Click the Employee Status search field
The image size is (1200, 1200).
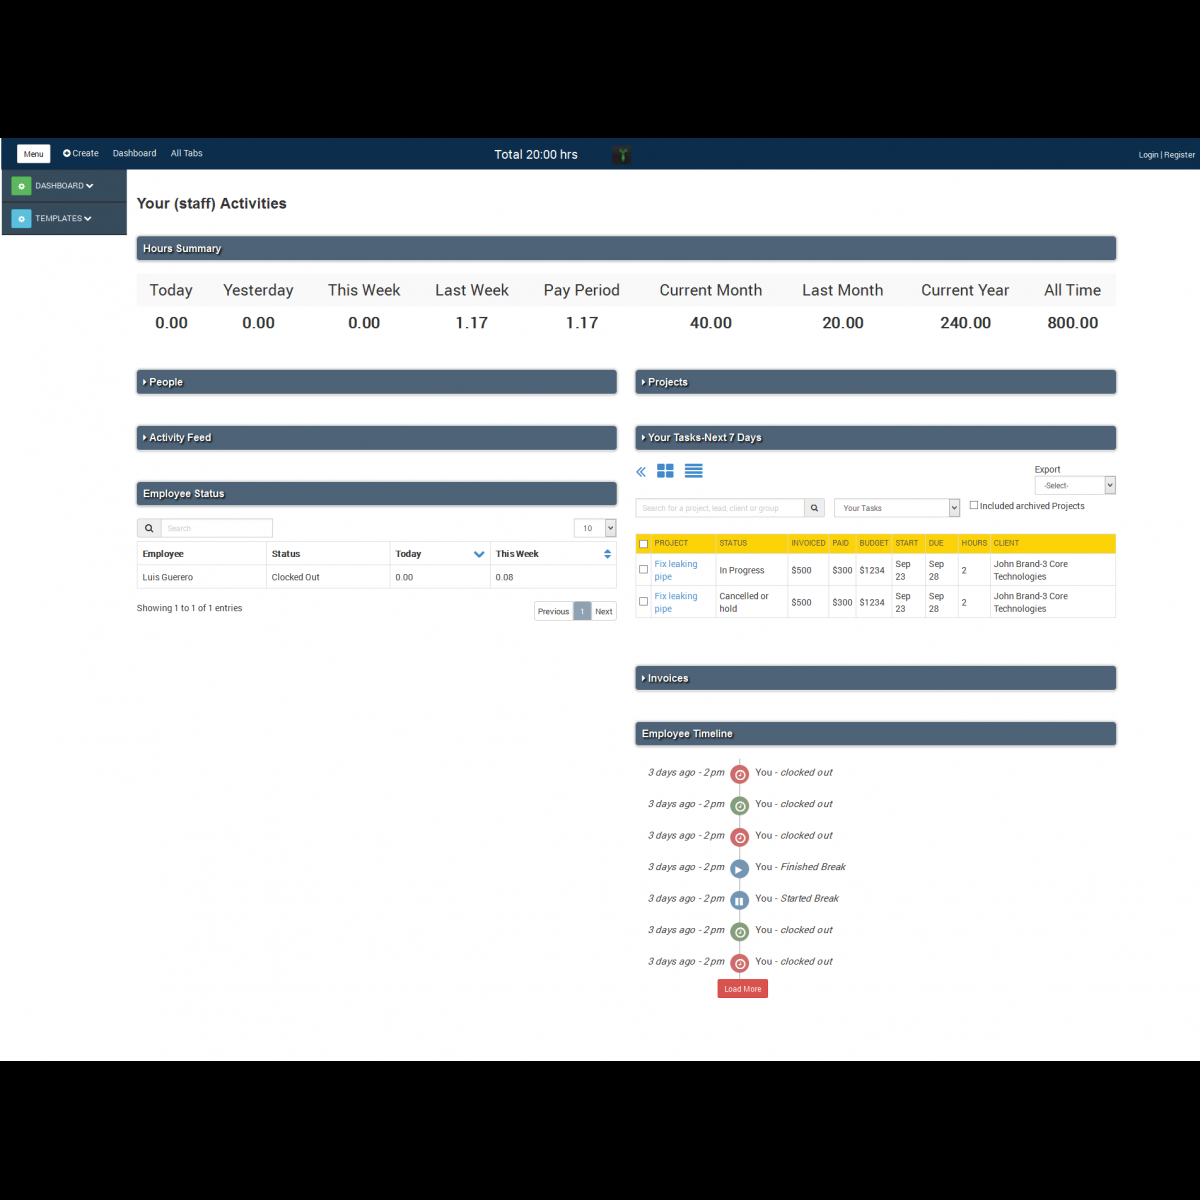pyautogui.click(x=215, y=528)
